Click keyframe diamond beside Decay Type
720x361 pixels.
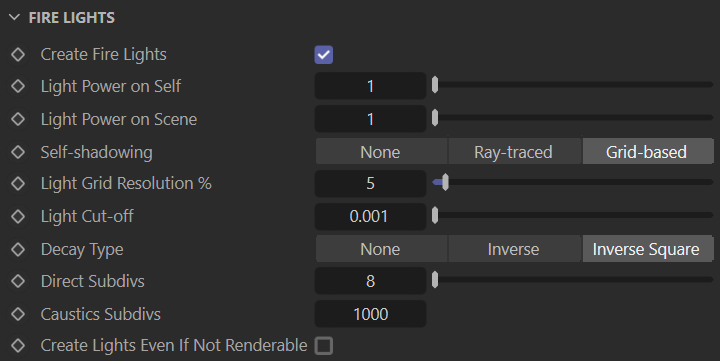click(18, 249)
